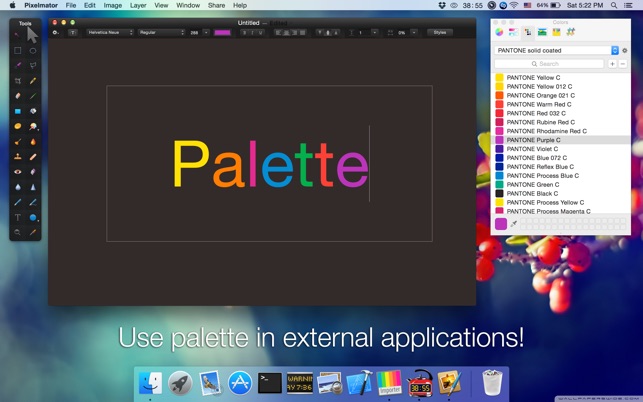This screenshot has height=402, width=643.
Task: Select the Elliptical Marquee tool
Action: click(x=33, y=50)
